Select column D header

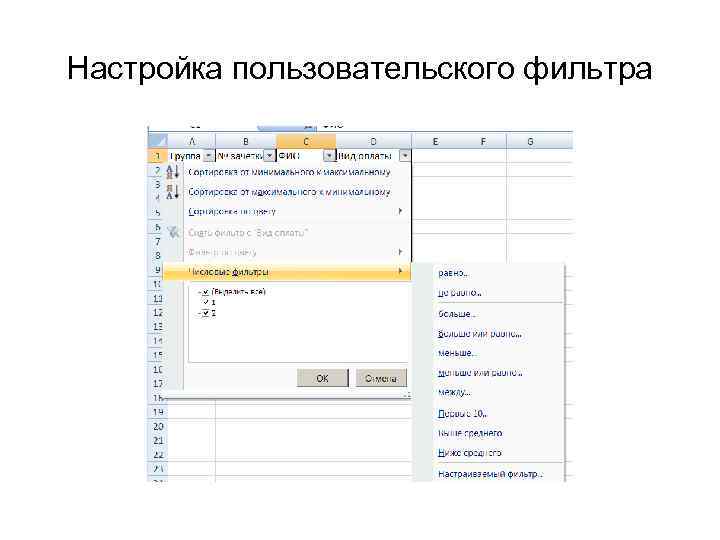[373, 141]
